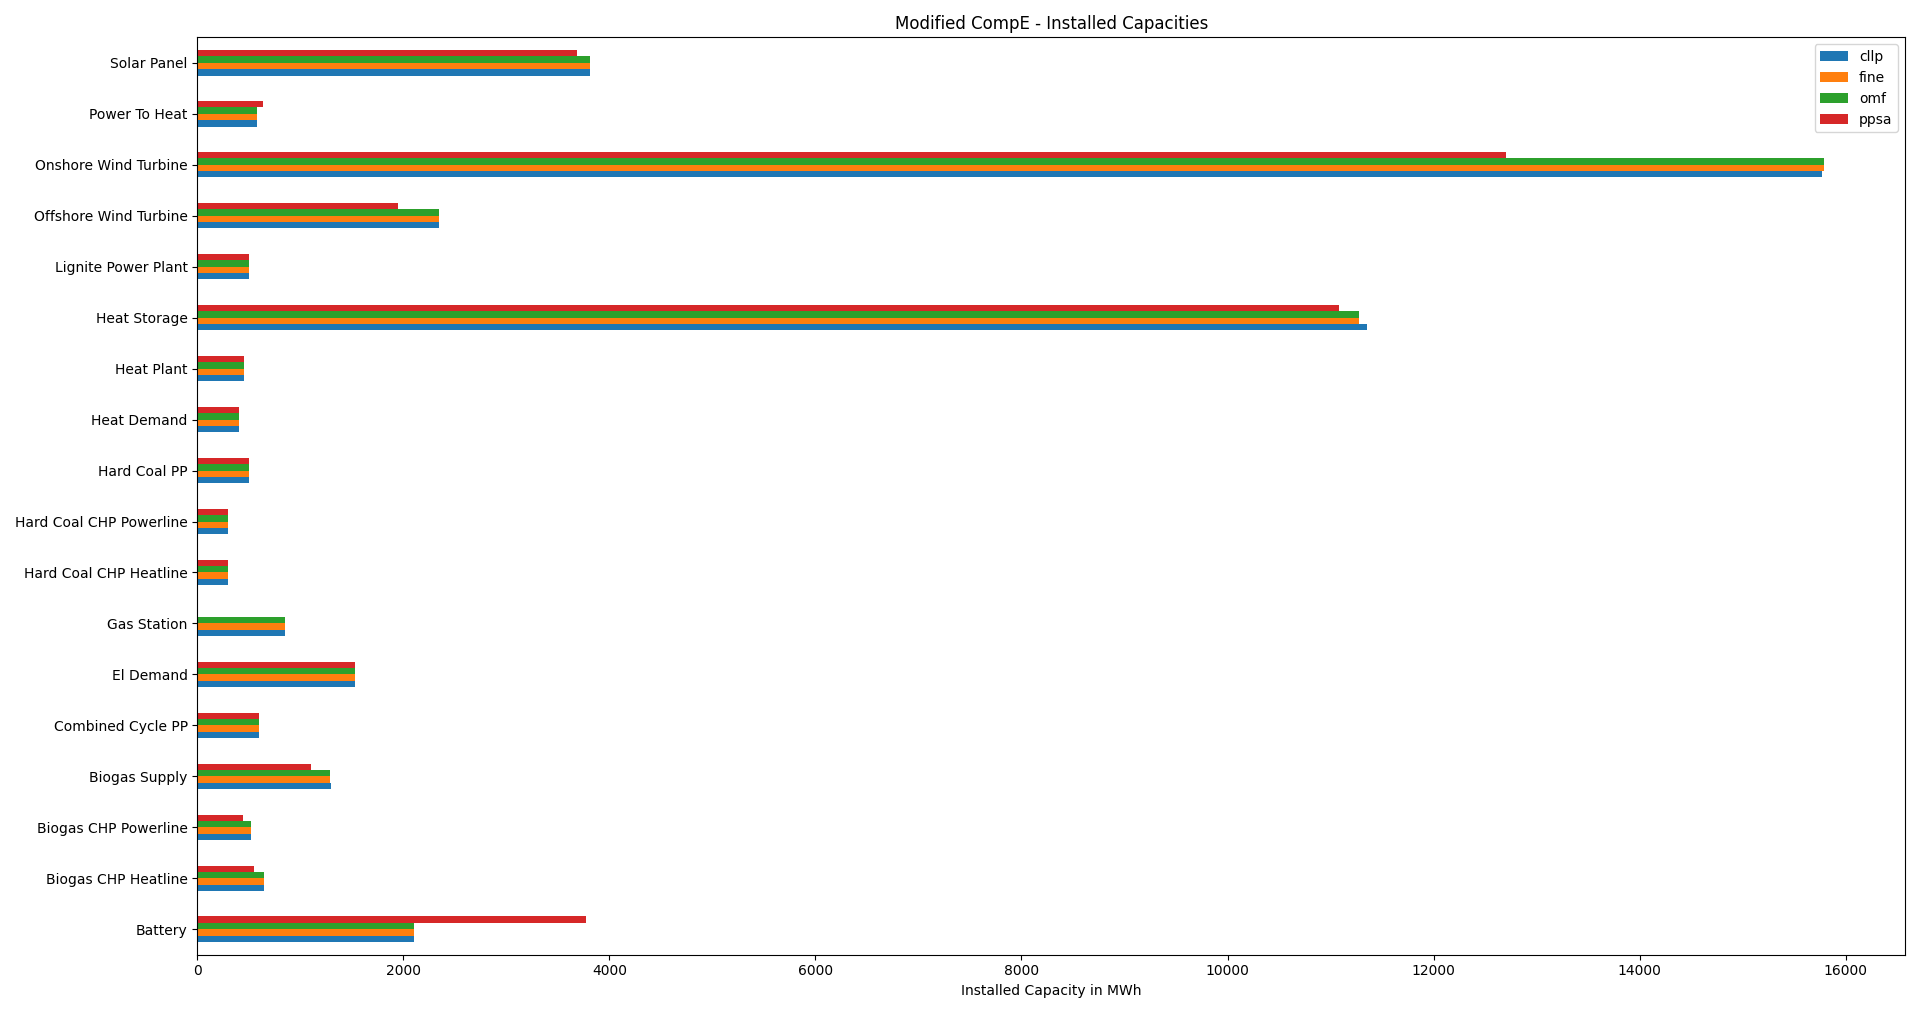Viewport: 1920px width, 1013px height.
Task: Click the blue cllp bar for Offshore Wind Turbine
Action: 318,225
